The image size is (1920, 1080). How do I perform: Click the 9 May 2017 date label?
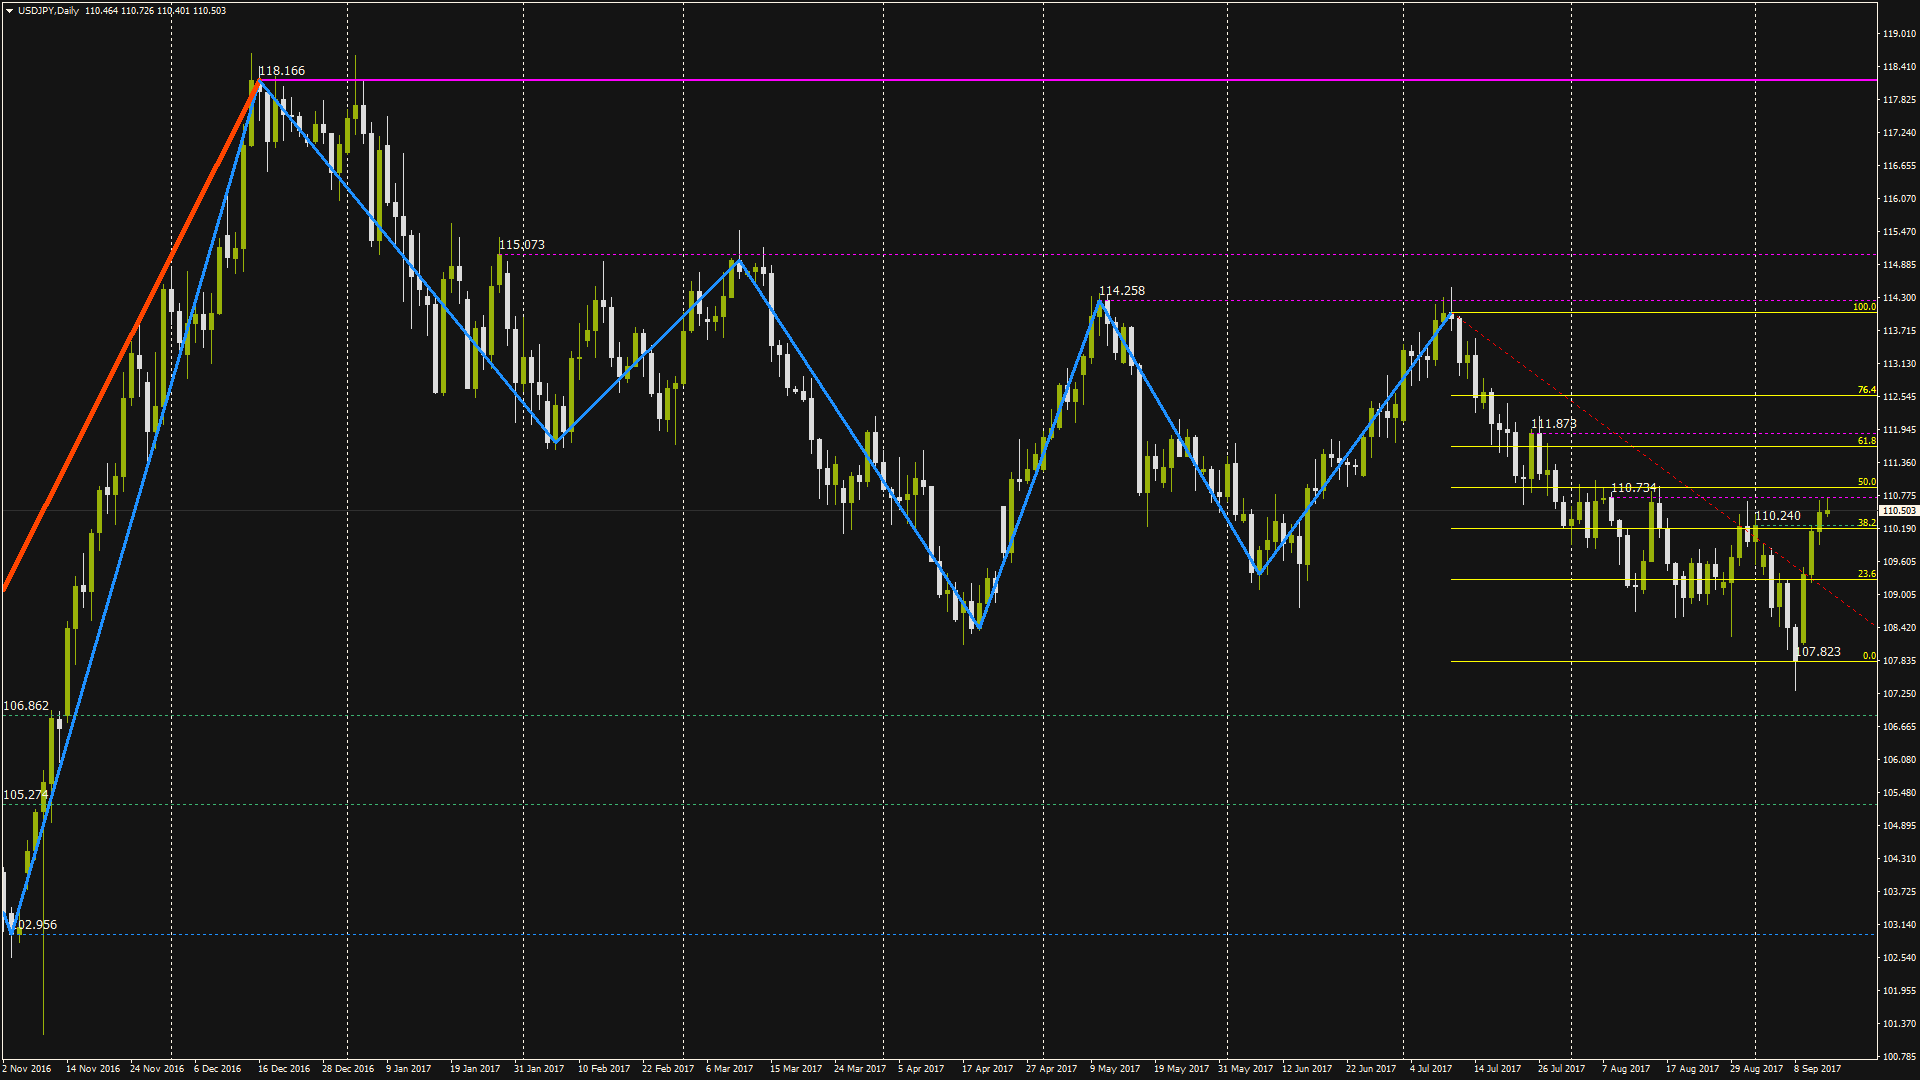[1115, 1069]
